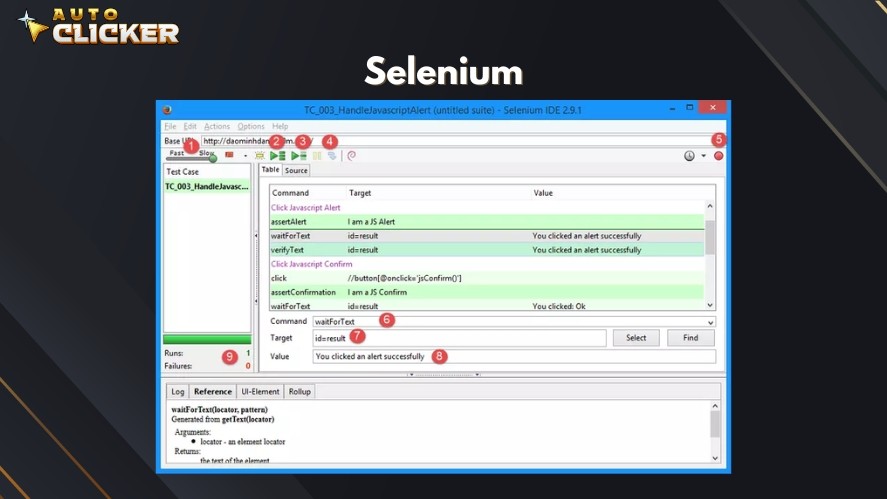The width and height of the screenshot is (887, 499).
Task: Switch to the Source tab
Action: pos(296,170)
